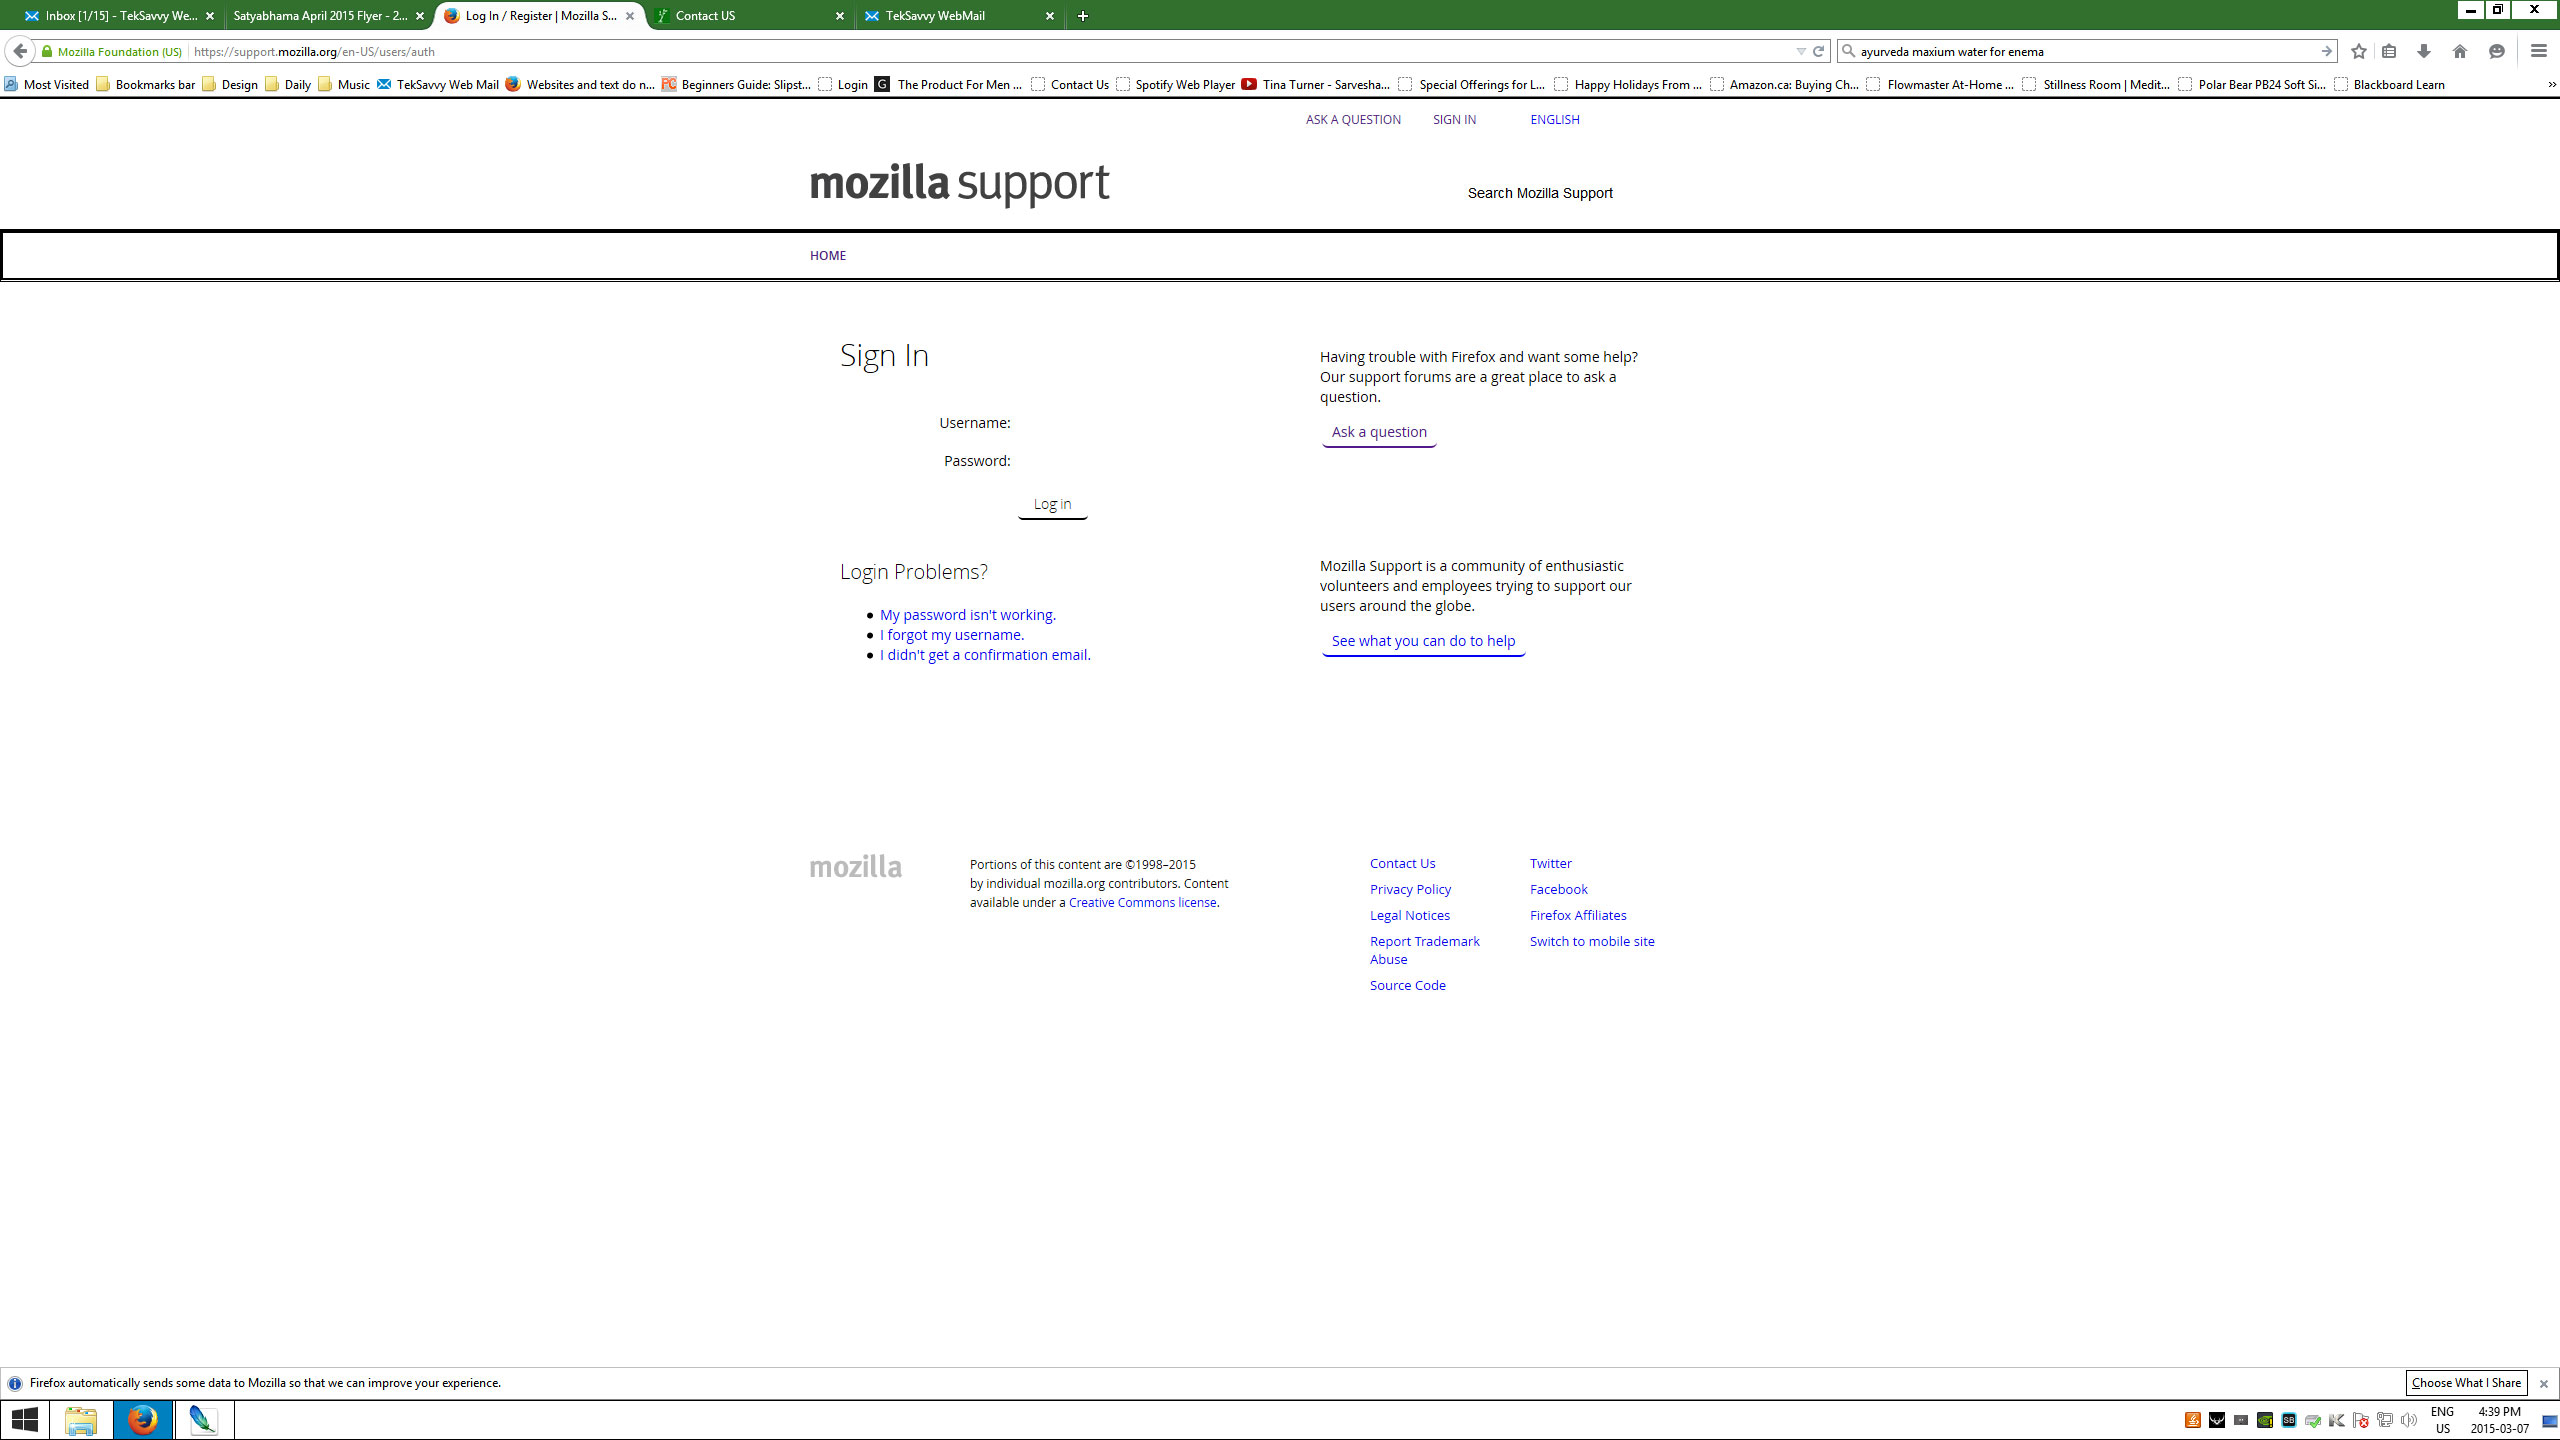Click HOME in the navigation bar

point(827,255)
